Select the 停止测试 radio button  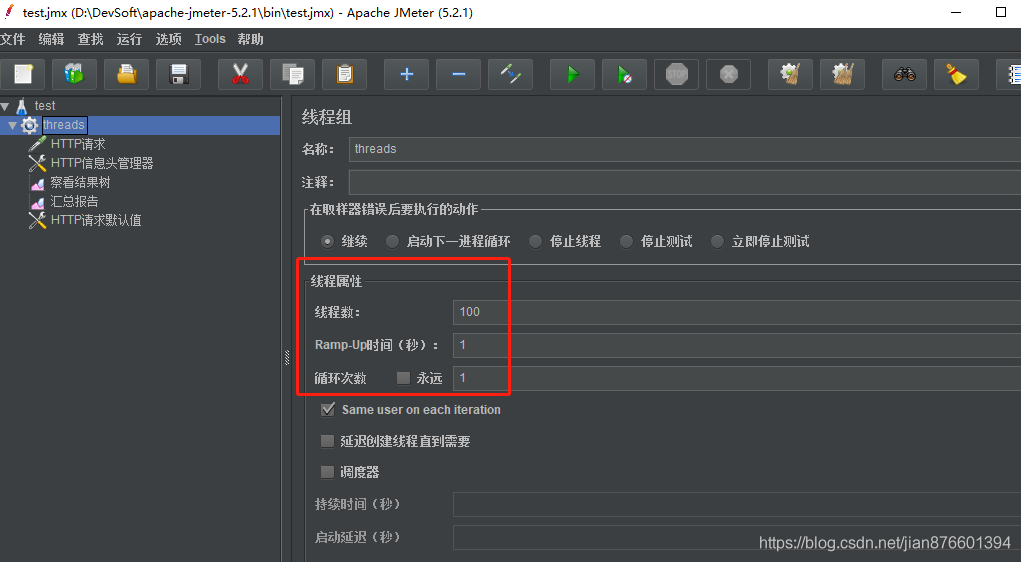[x=626, y=242]
